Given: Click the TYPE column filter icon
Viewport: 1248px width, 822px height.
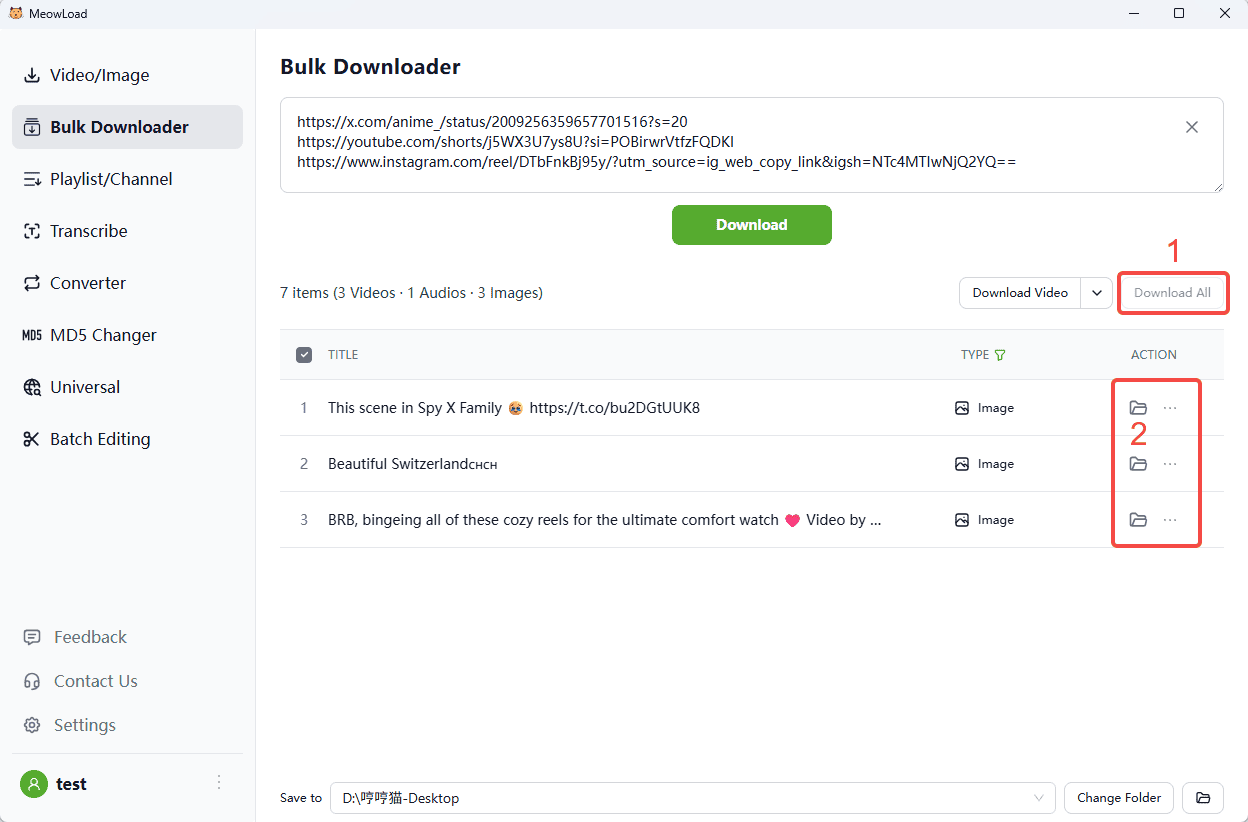Looking at the screenshot, I should click(1000, 355).
